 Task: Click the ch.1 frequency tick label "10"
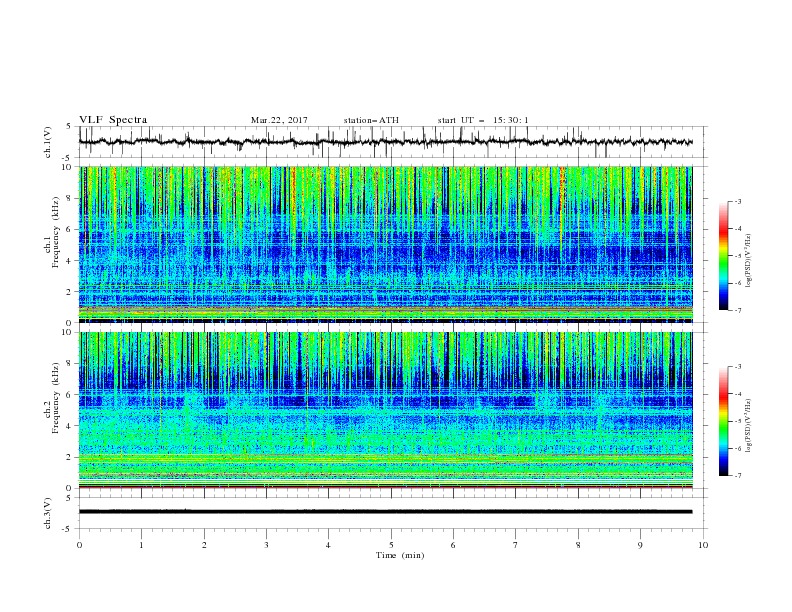tap(68, 167)
